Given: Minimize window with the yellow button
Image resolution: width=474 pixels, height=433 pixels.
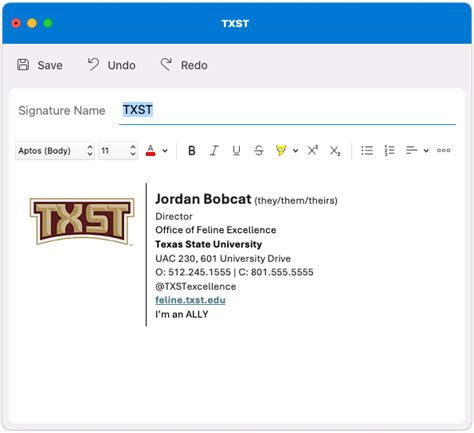Looking at the screenshot, I should tap(32, 23).
